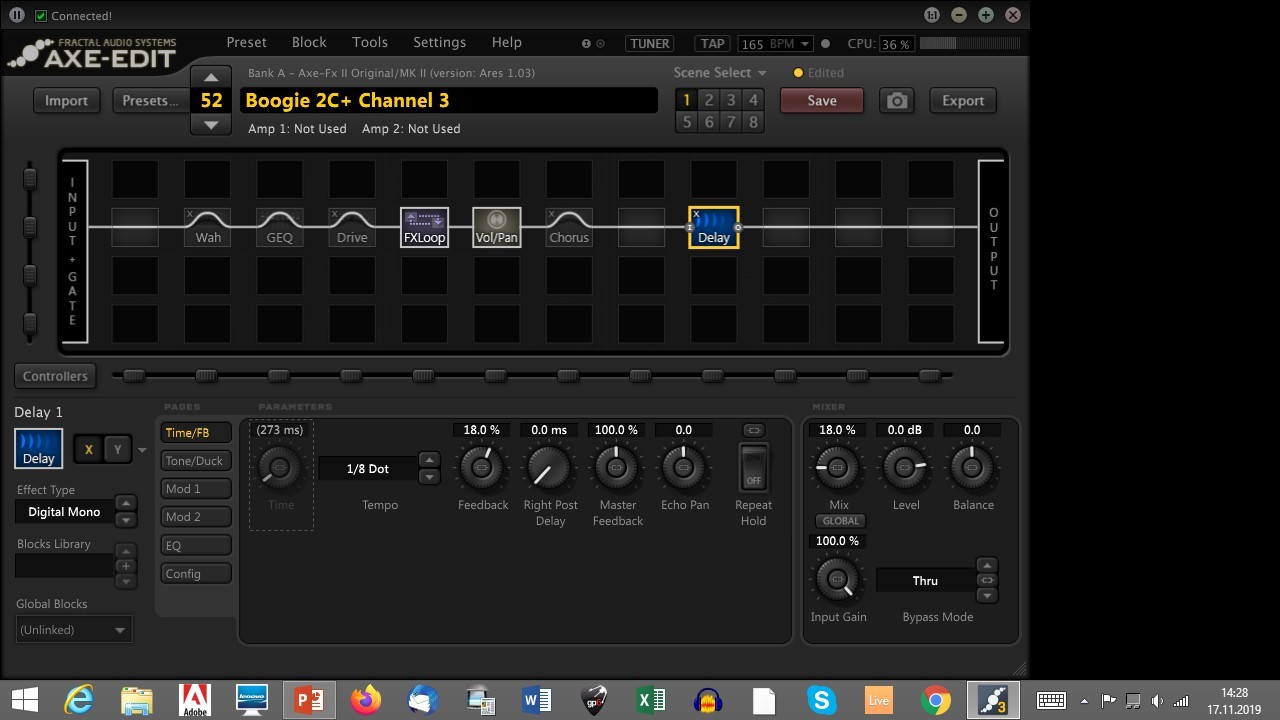Select scene 4
The height and width of the screenshot is (720, 1280).
click(x=753, y=100)
